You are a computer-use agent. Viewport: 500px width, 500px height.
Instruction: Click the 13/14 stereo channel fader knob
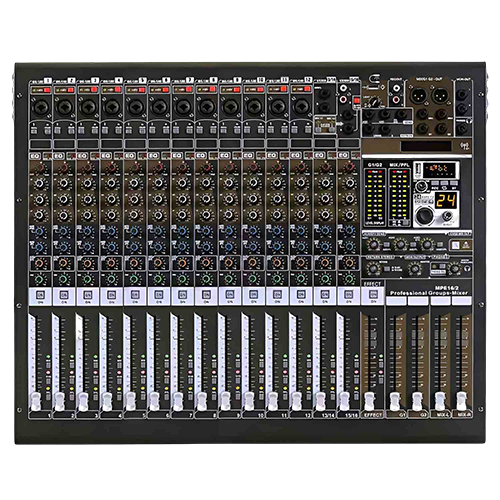[320, 401]
